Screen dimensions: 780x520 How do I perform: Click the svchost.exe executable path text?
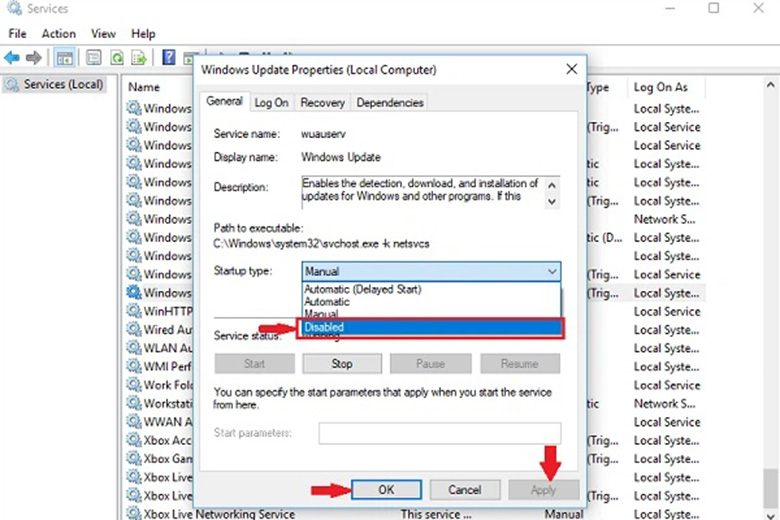click(321, 244)
